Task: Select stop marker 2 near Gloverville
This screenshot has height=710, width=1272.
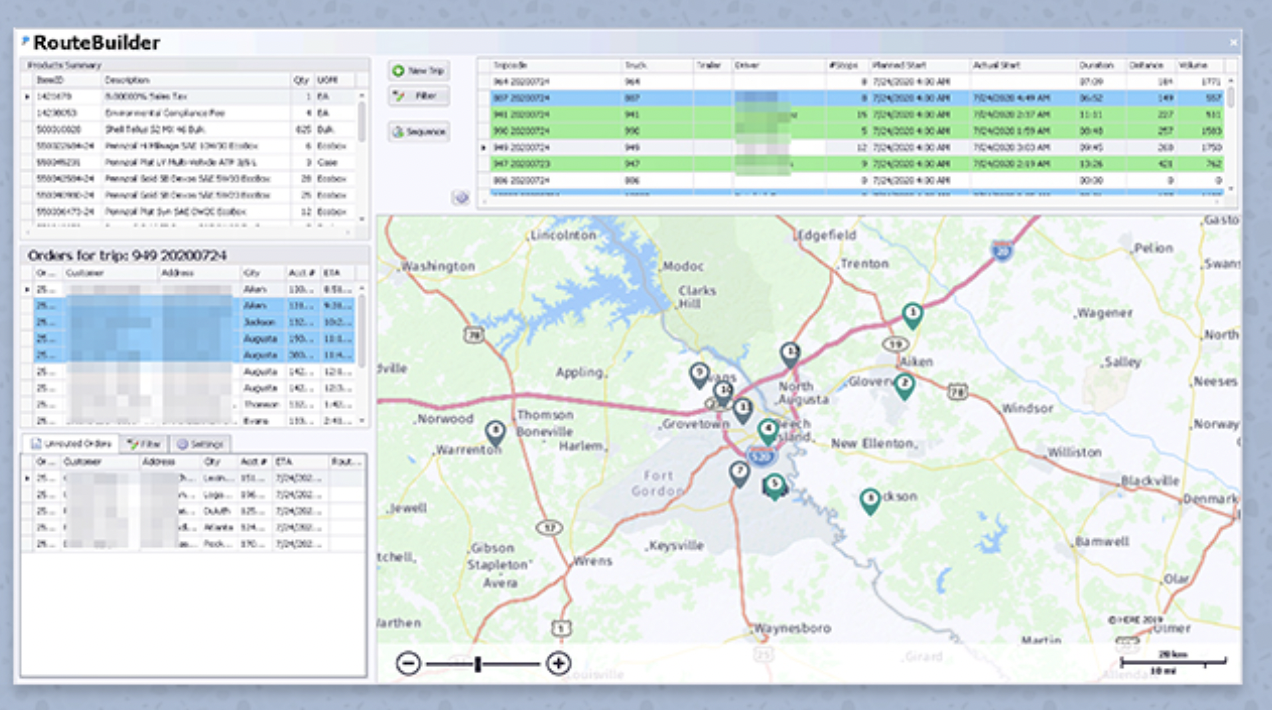Action: [x=904, y=386]
